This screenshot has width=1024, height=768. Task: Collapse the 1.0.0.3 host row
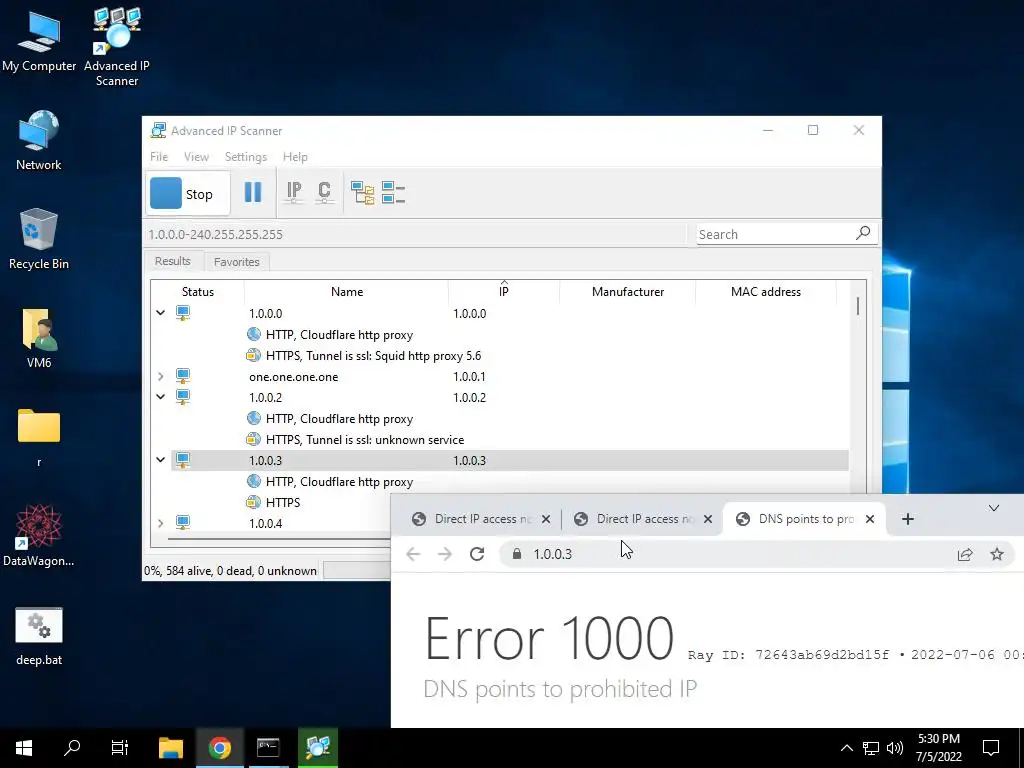(x=161, y=460)
